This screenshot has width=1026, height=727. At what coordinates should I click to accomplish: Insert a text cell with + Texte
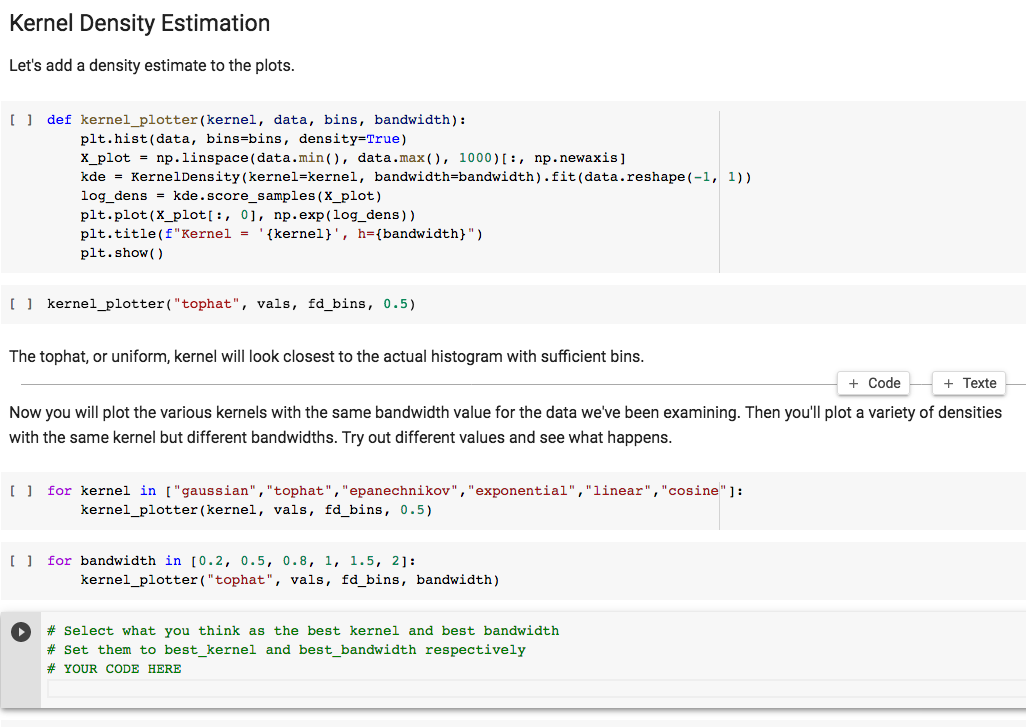(x=970, y=383)
